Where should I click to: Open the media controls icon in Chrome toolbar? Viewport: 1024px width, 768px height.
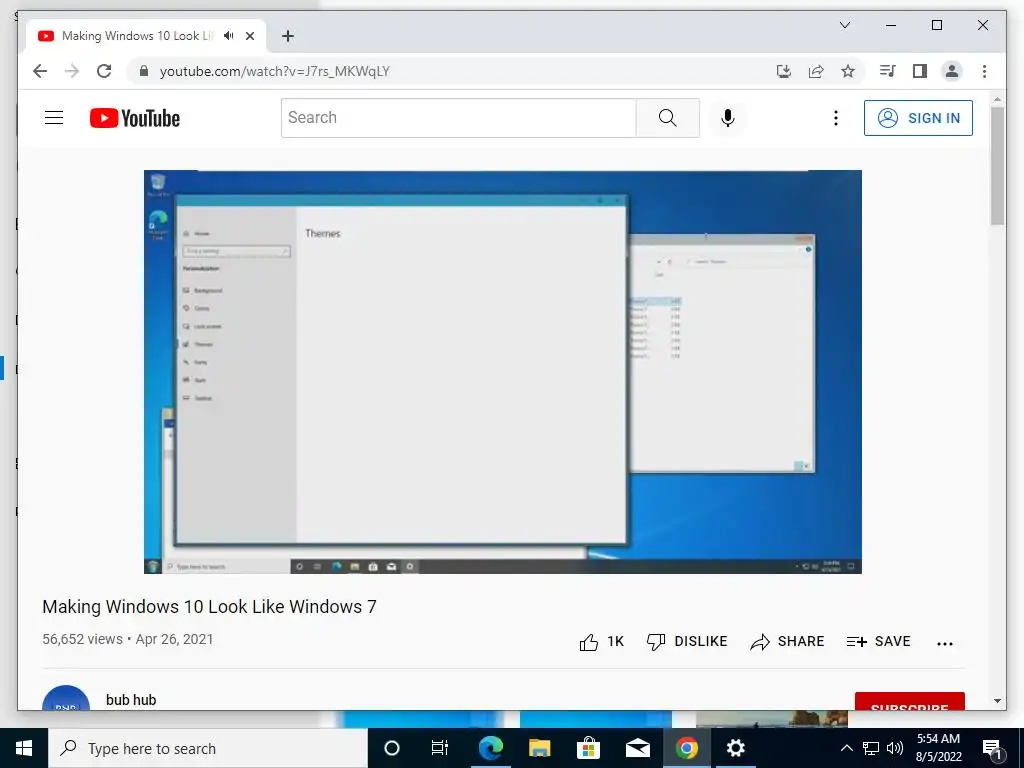click(x=887, y=71)
